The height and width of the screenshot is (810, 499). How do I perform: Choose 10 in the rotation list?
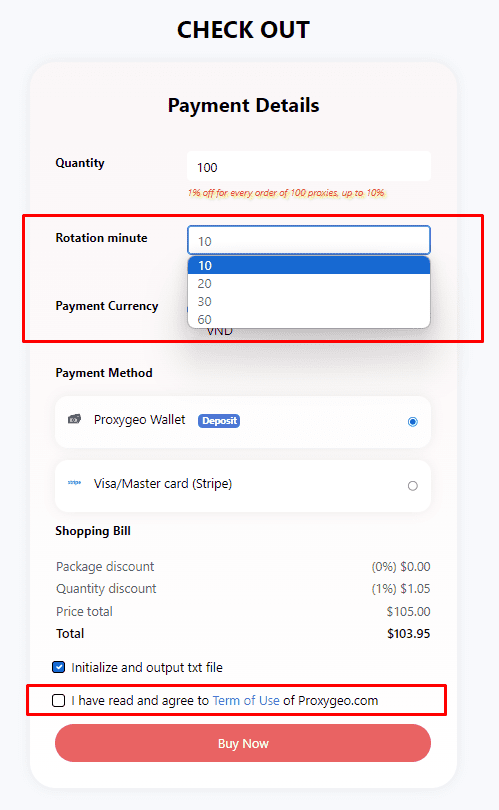click(309, 266)
